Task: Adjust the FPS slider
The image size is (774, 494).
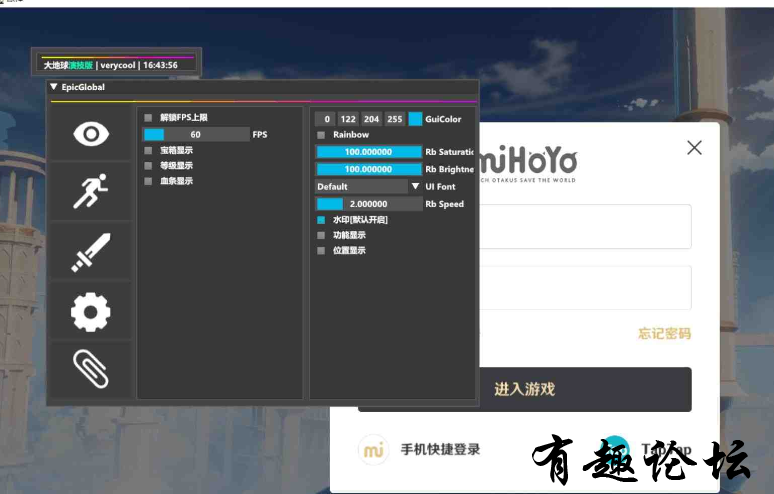Action: pyautogui.click(x=196, y=135)
